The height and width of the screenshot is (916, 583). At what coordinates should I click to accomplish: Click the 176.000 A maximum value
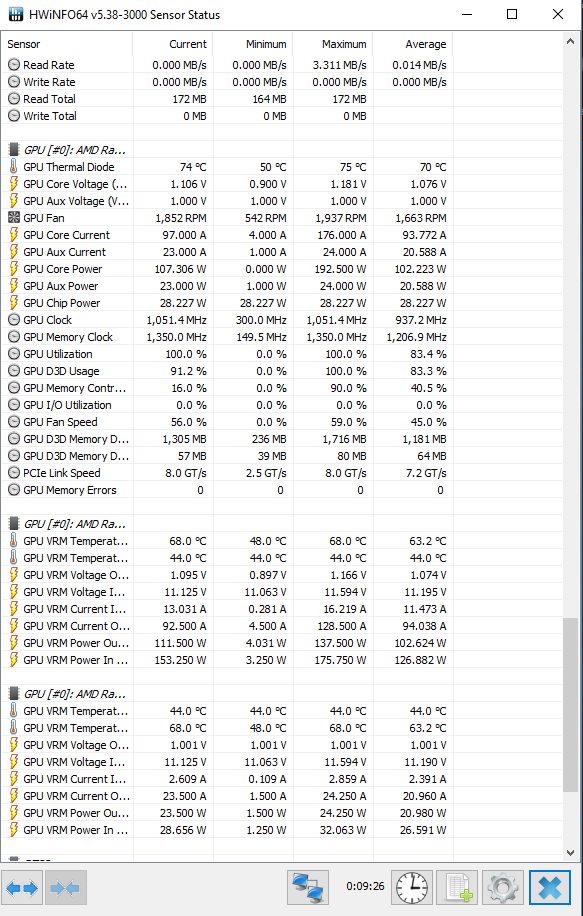click(341, 235)
